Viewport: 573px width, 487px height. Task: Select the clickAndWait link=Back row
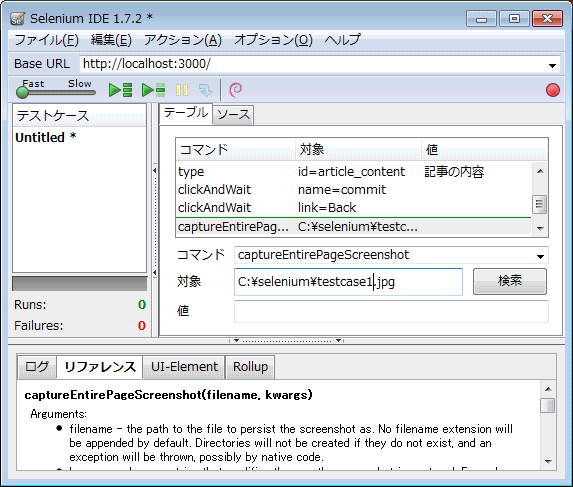[x=353, y=208]
